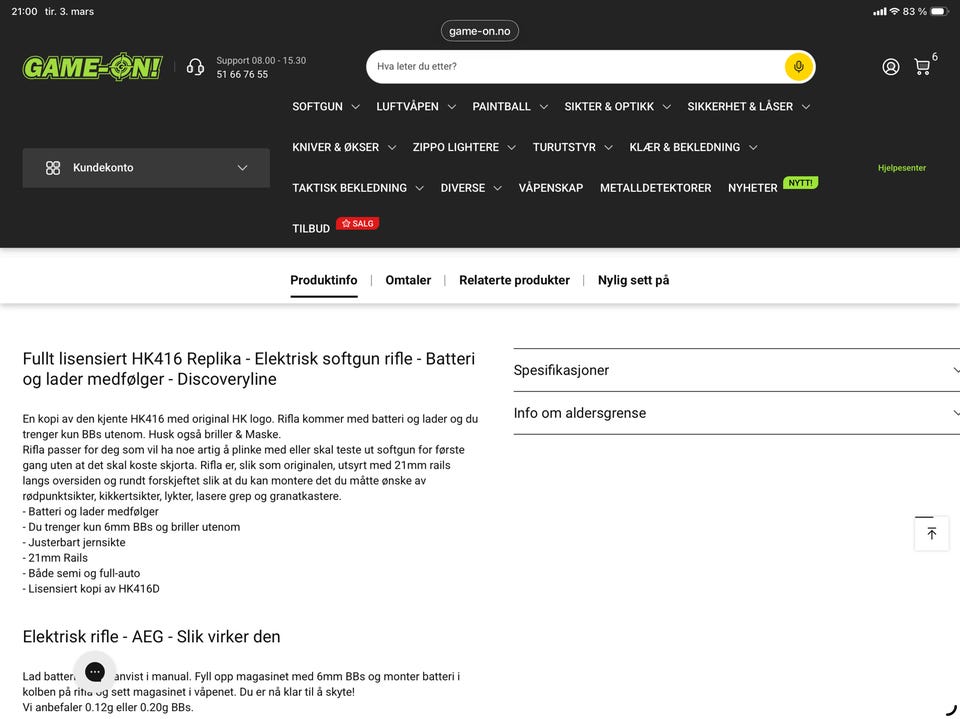Click the 'Du trenger kun 6mm BBs' bullet

(132, 527)
